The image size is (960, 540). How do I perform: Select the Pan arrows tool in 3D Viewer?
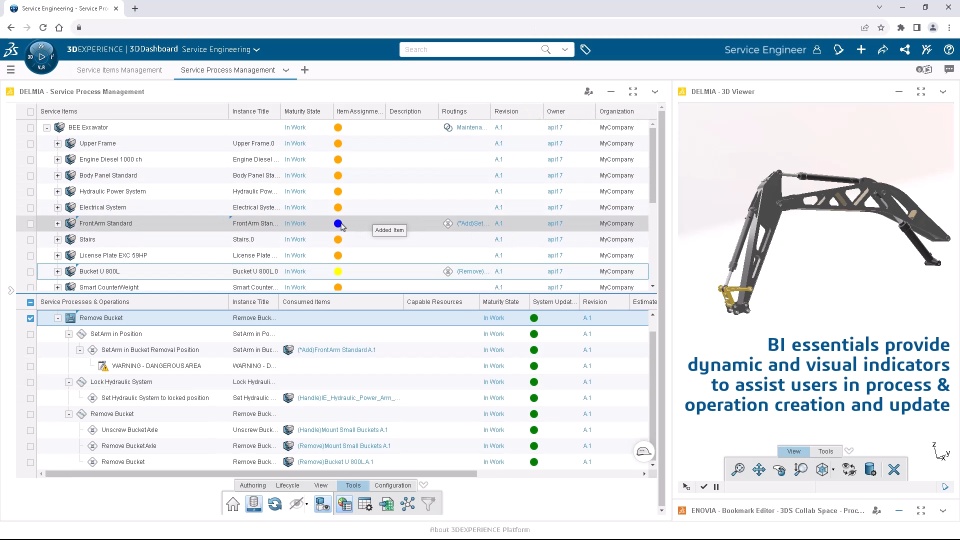pos(759,470)
